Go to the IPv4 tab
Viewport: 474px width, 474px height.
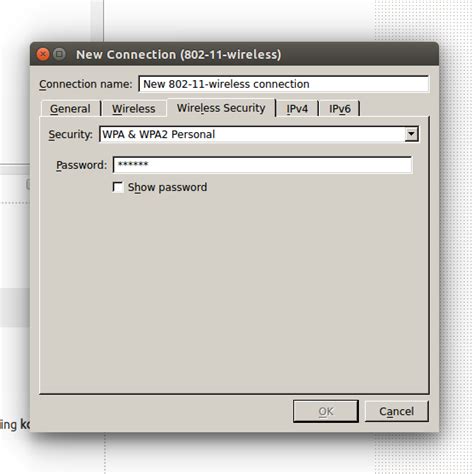click(x=297, y=109)
